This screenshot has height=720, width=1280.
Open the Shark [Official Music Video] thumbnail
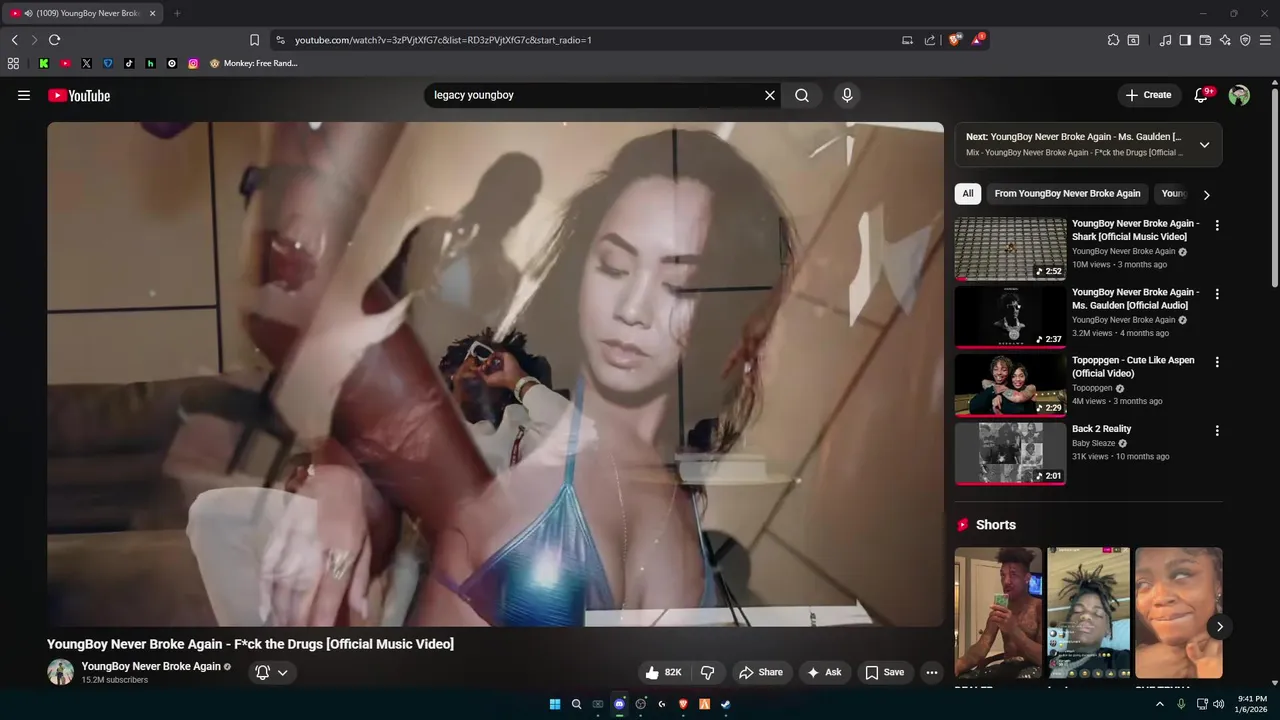coord(1010,249)
